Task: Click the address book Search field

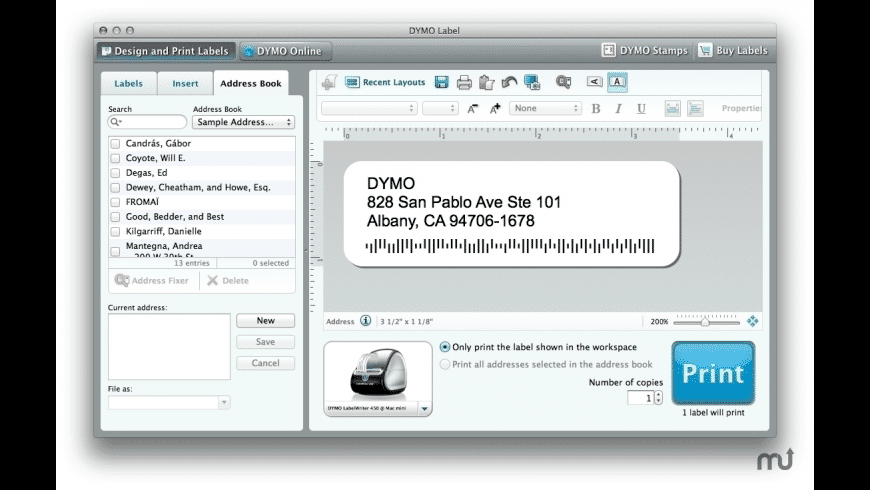Action: coord(147,122)
